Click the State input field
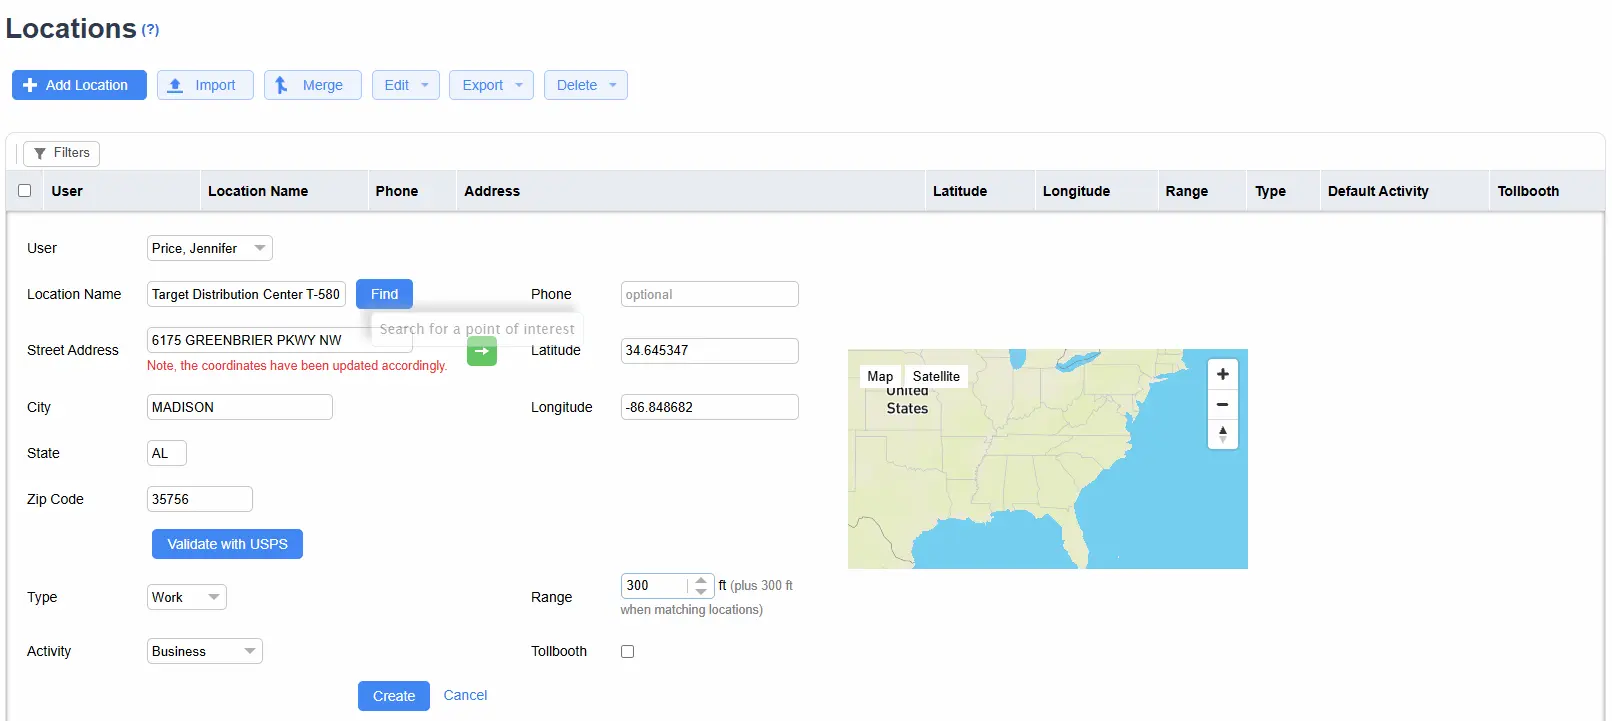1612x721 pixels. click(x=167, y=453)
